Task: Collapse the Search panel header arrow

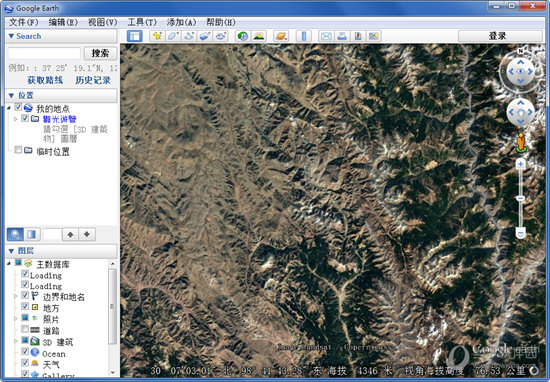Action: pos(11,36)
